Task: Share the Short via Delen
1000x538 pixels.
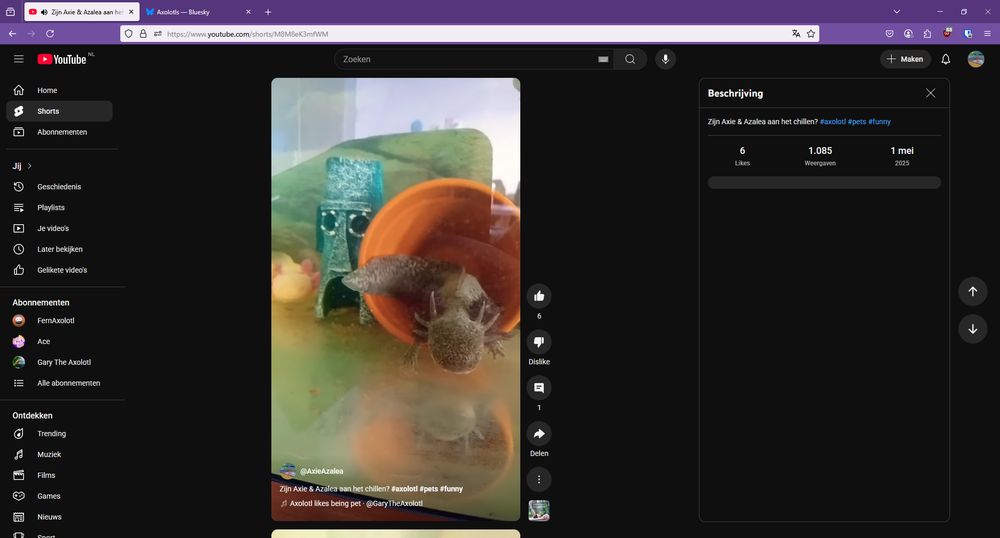Action: point(539,433)
